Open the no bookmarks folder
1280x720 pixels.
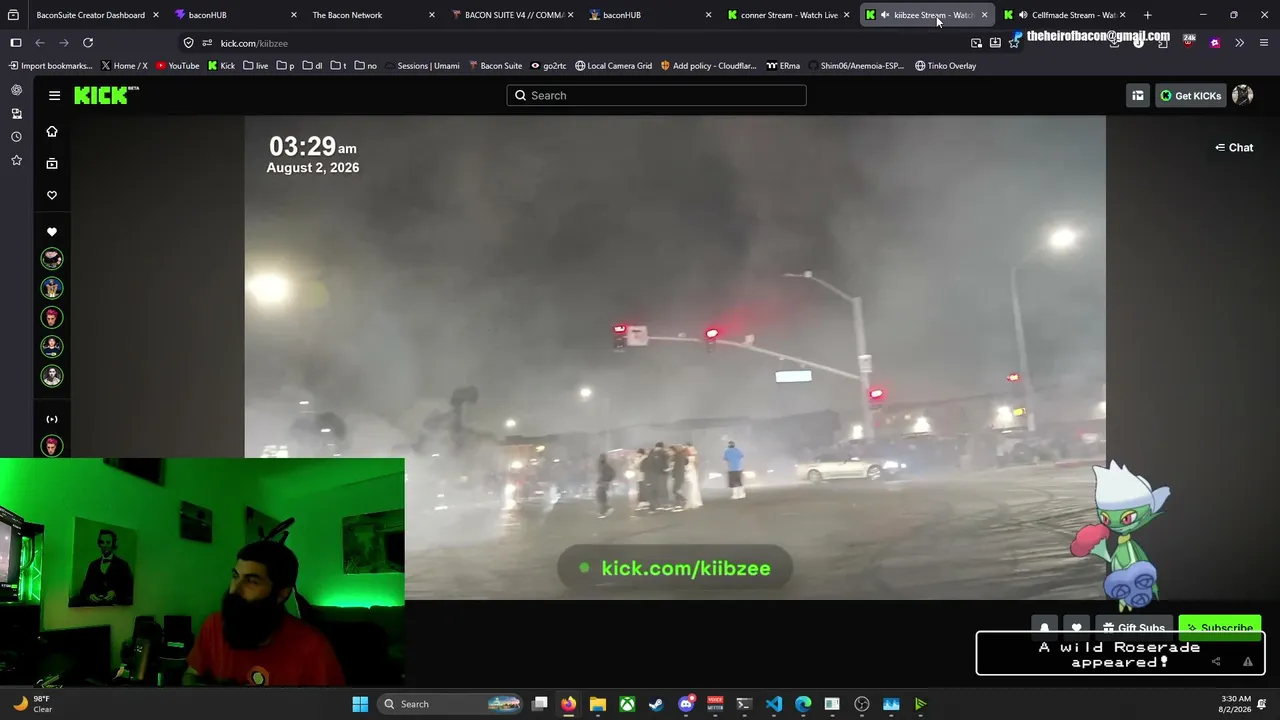click(366, 66)
